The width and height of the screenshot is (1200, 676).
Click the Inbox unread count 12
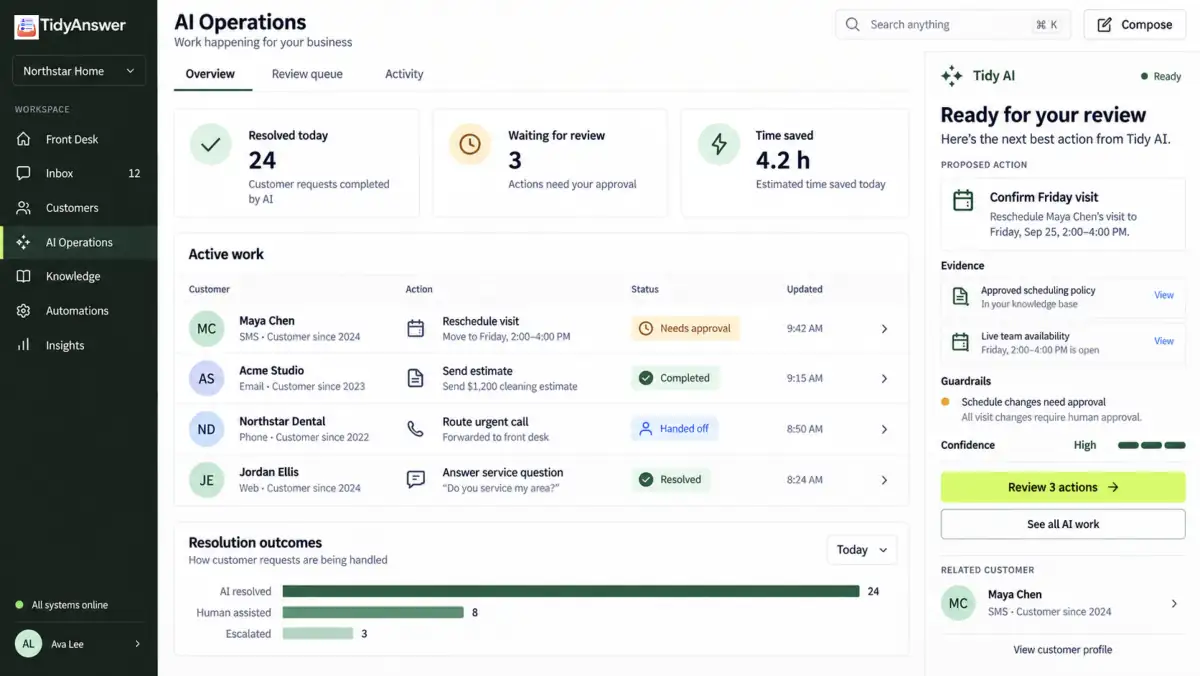[x=134, y=173]
